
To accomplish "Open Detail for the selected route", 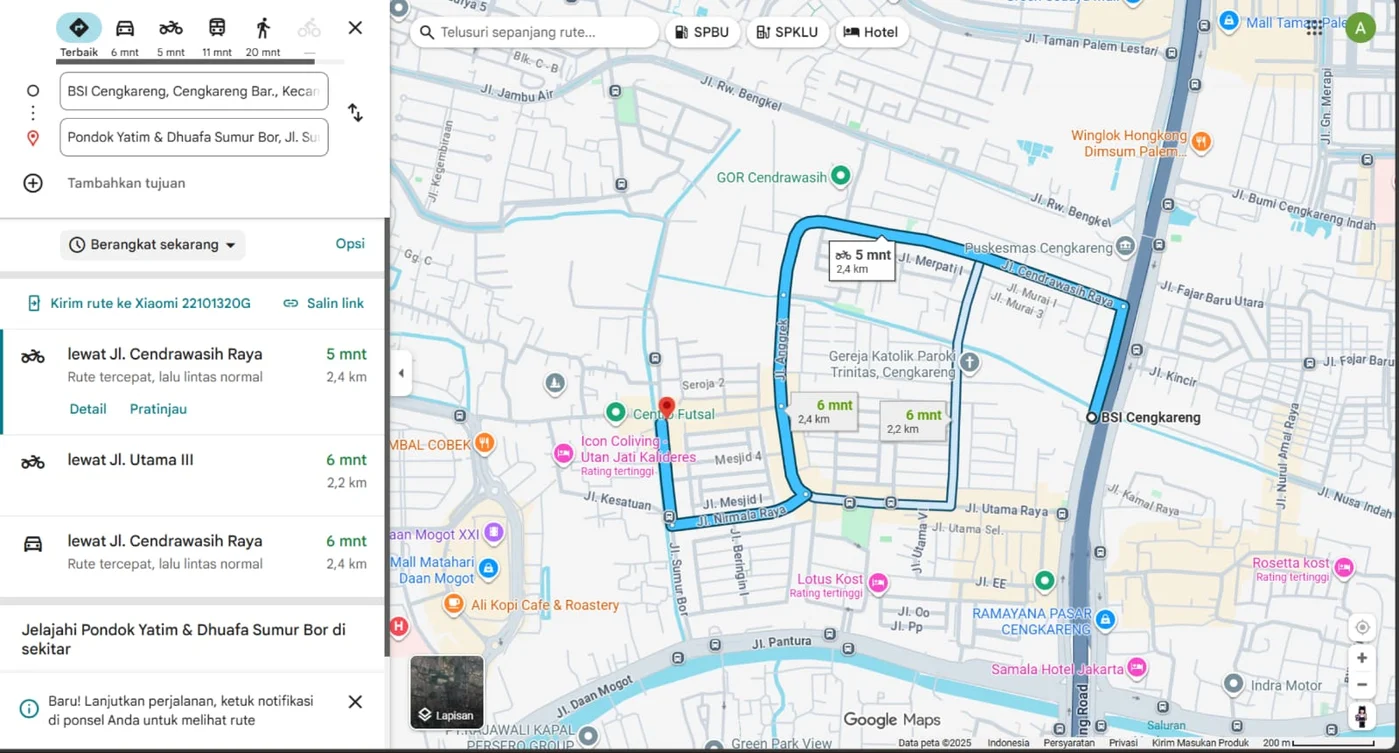I will click(x=88, y=409).
